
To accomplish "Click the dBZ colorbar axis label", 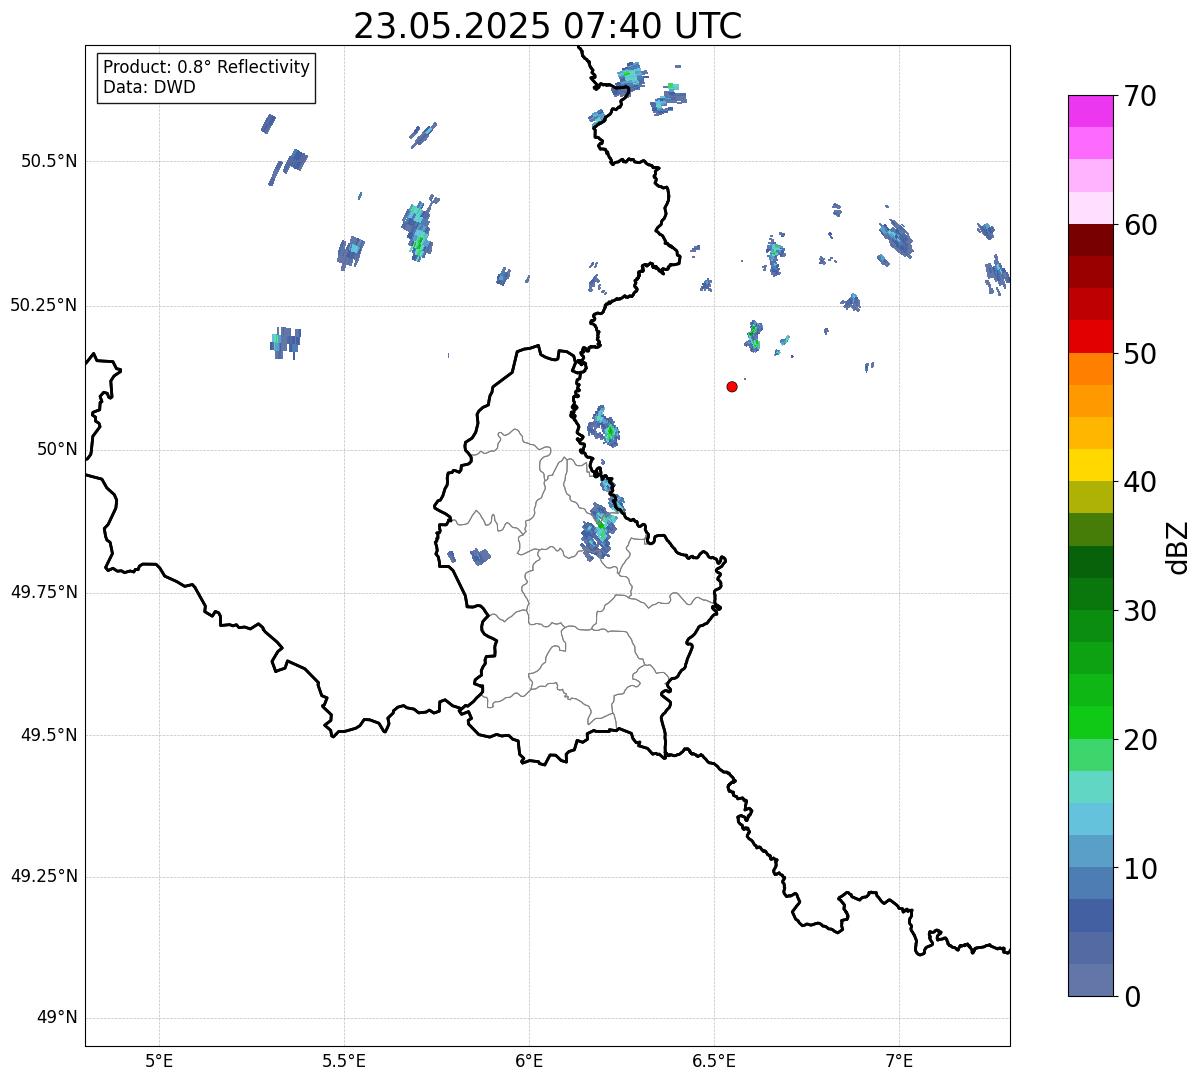I will (x=1178, y=547).
